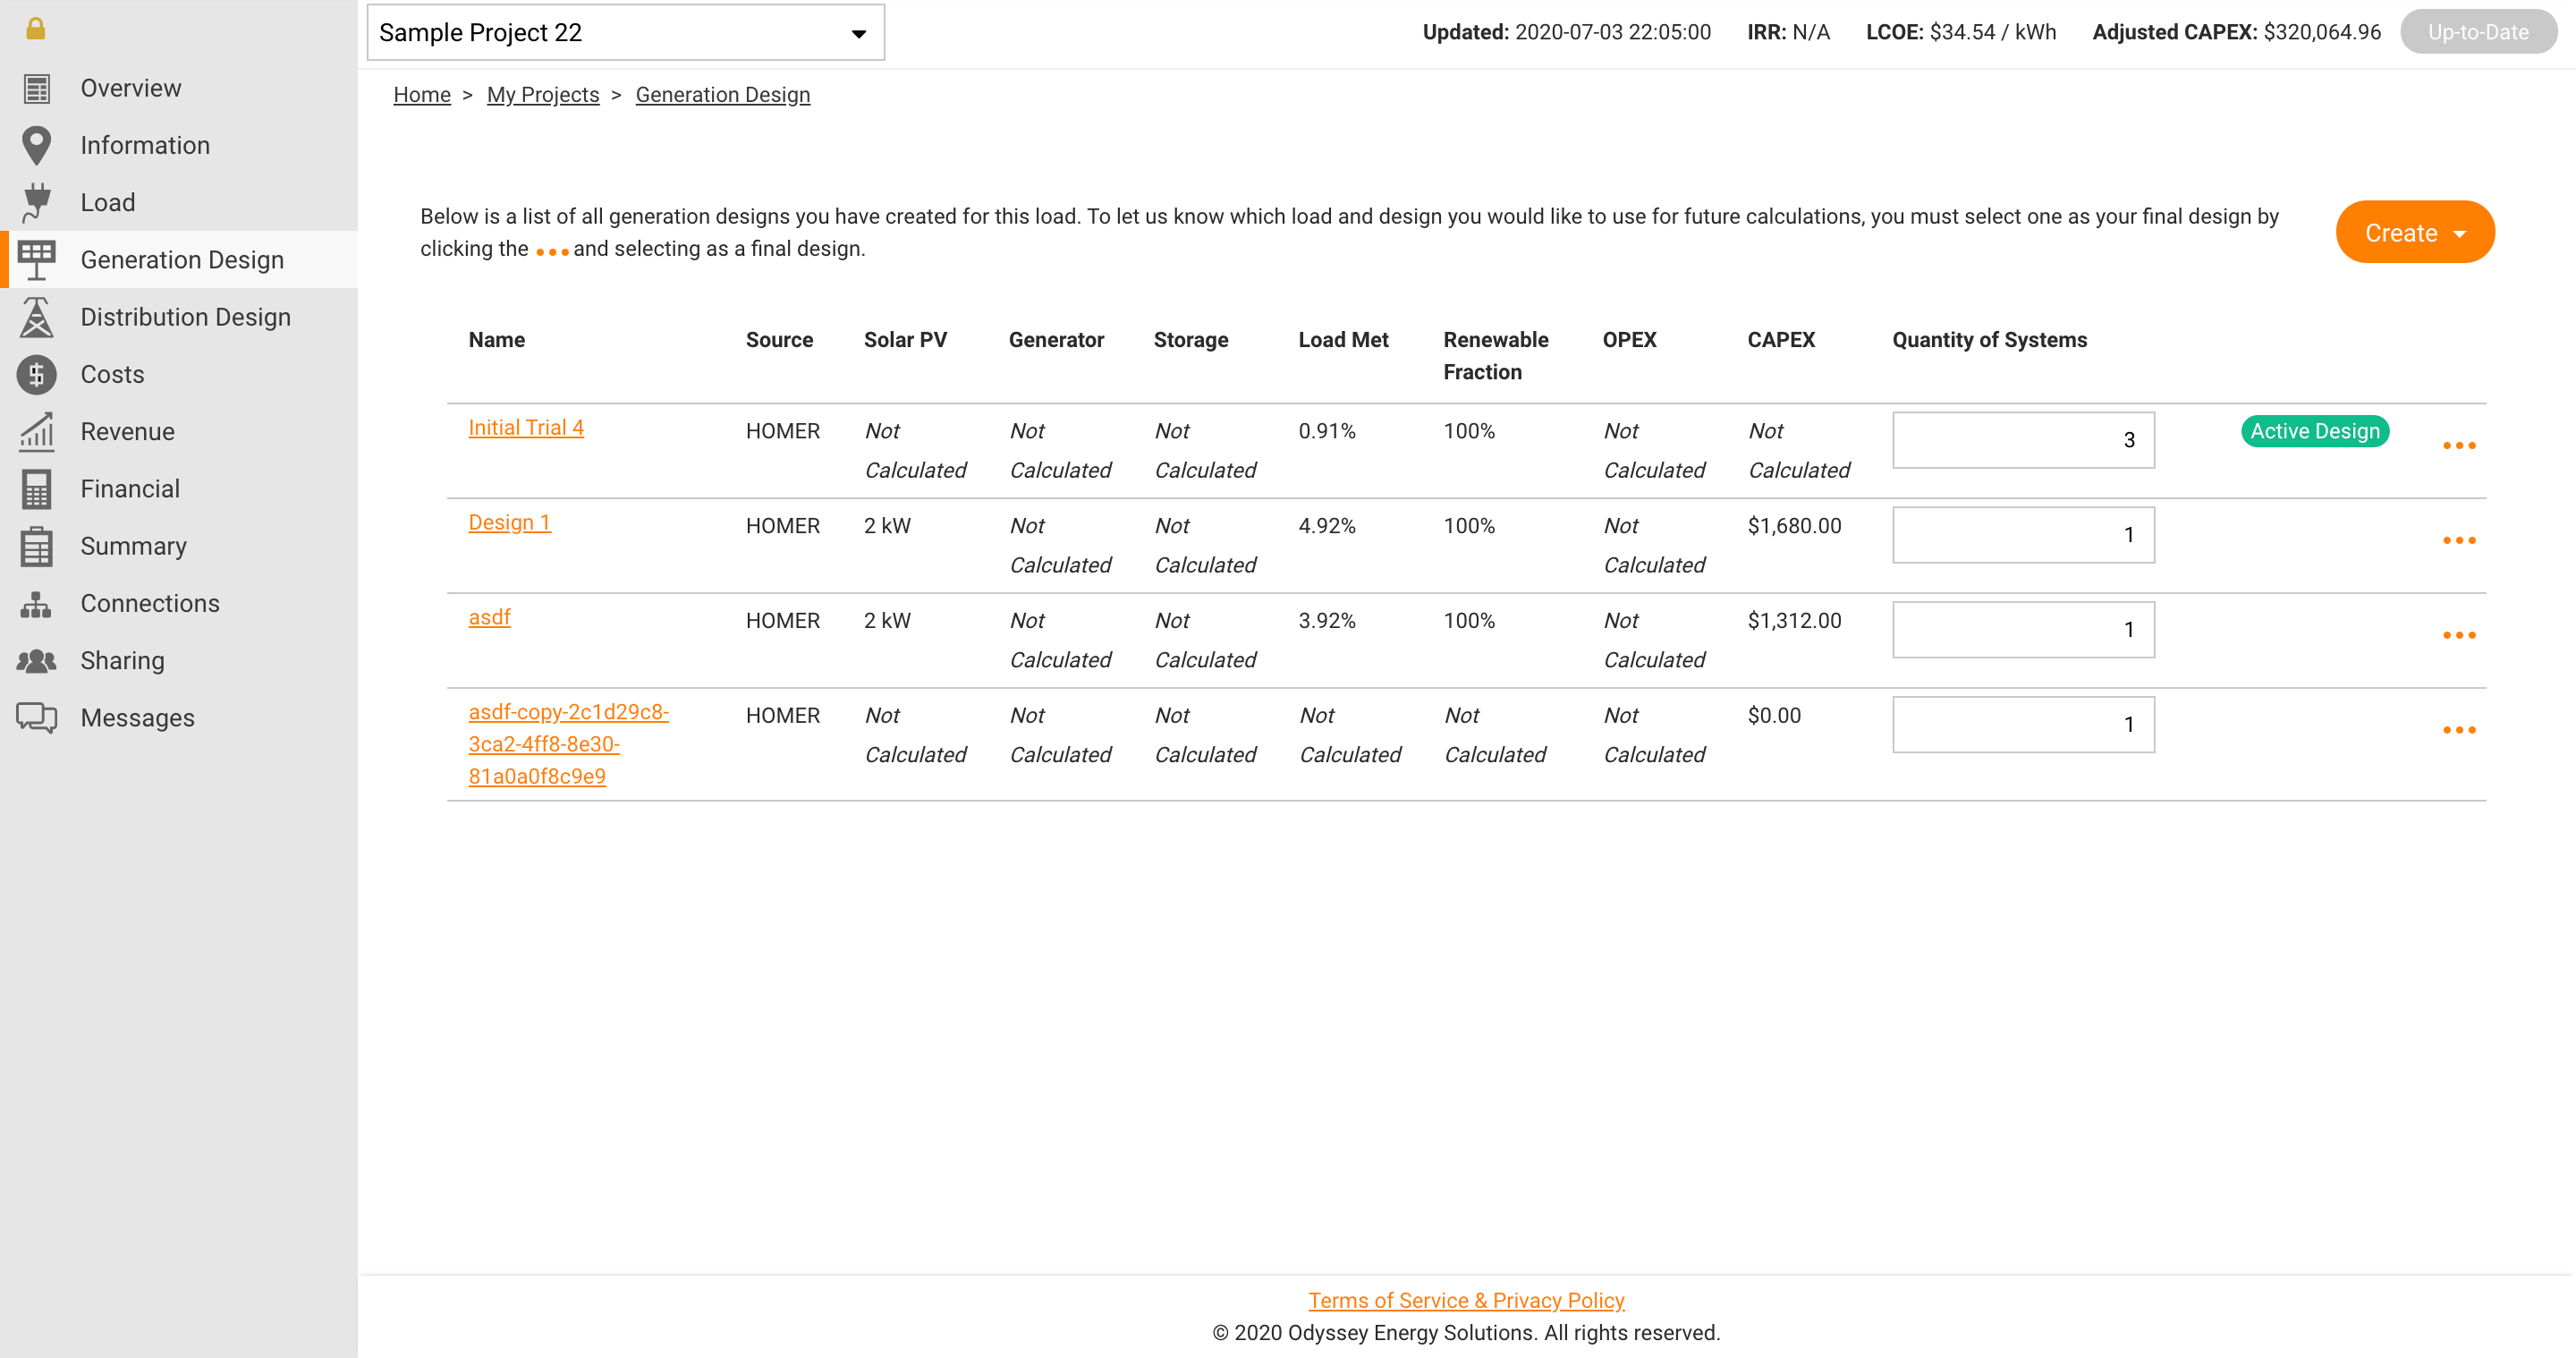Open the Initial Trial 4 design link
The height and width of the screenshot is (1358, 2576).
(x=526, y=427)
